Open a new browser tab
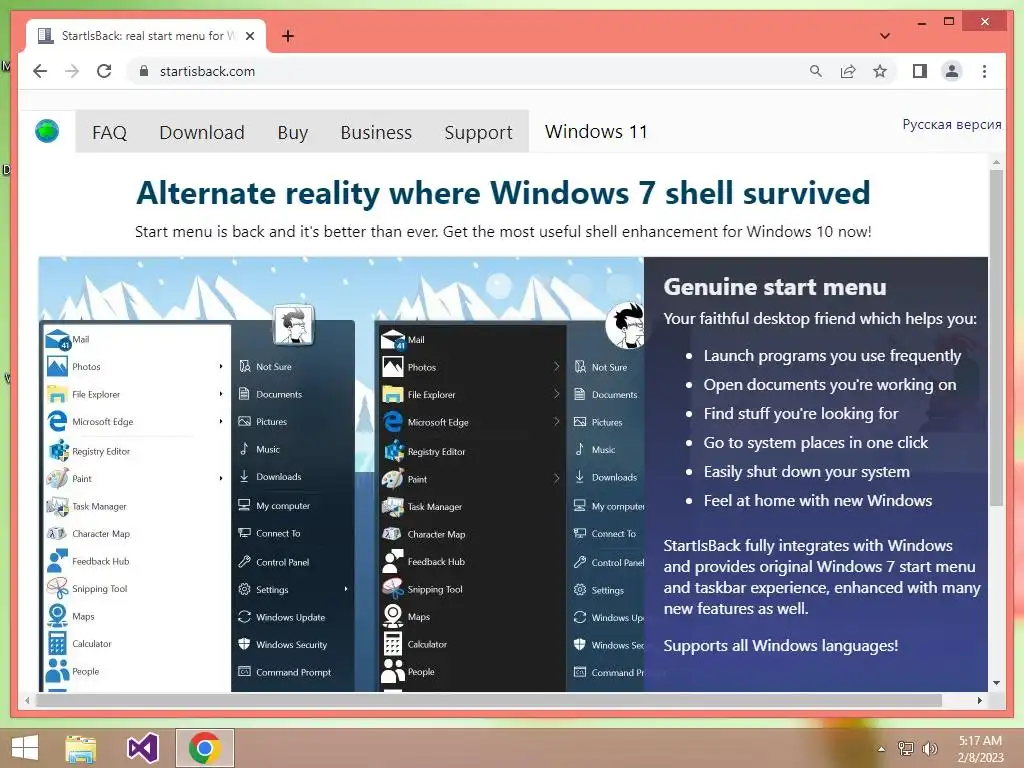This screenshot has width=1024, height=768. click(288, 36)
